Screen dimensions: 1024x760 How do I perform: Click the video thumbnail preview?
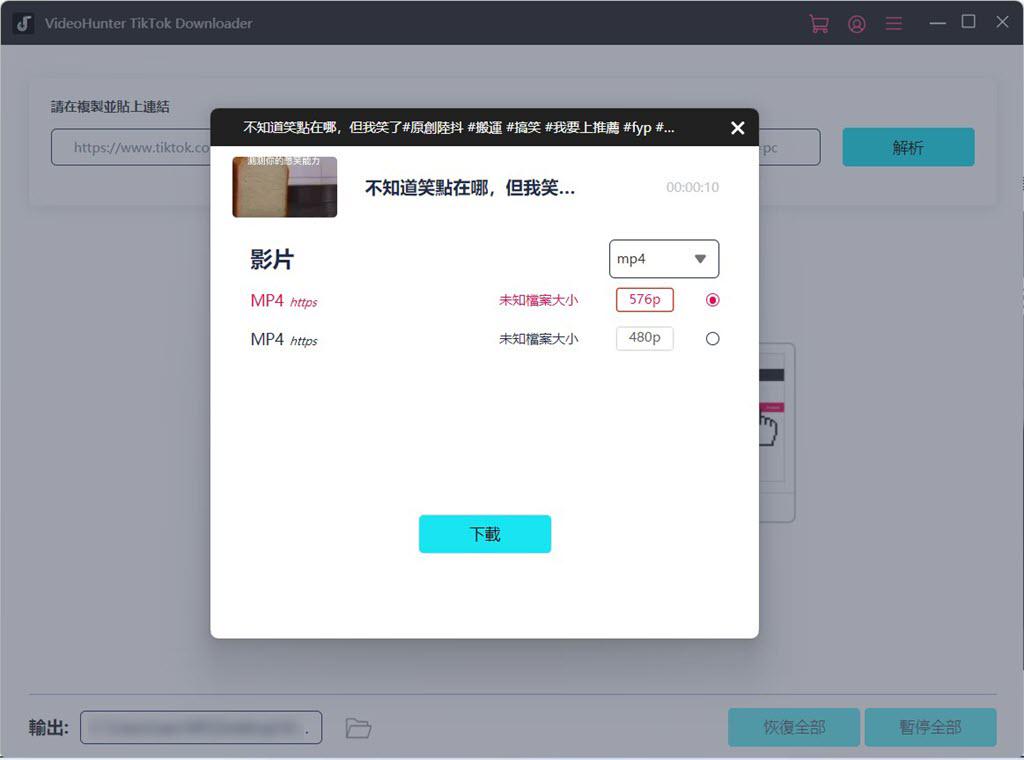pos(285,187)
